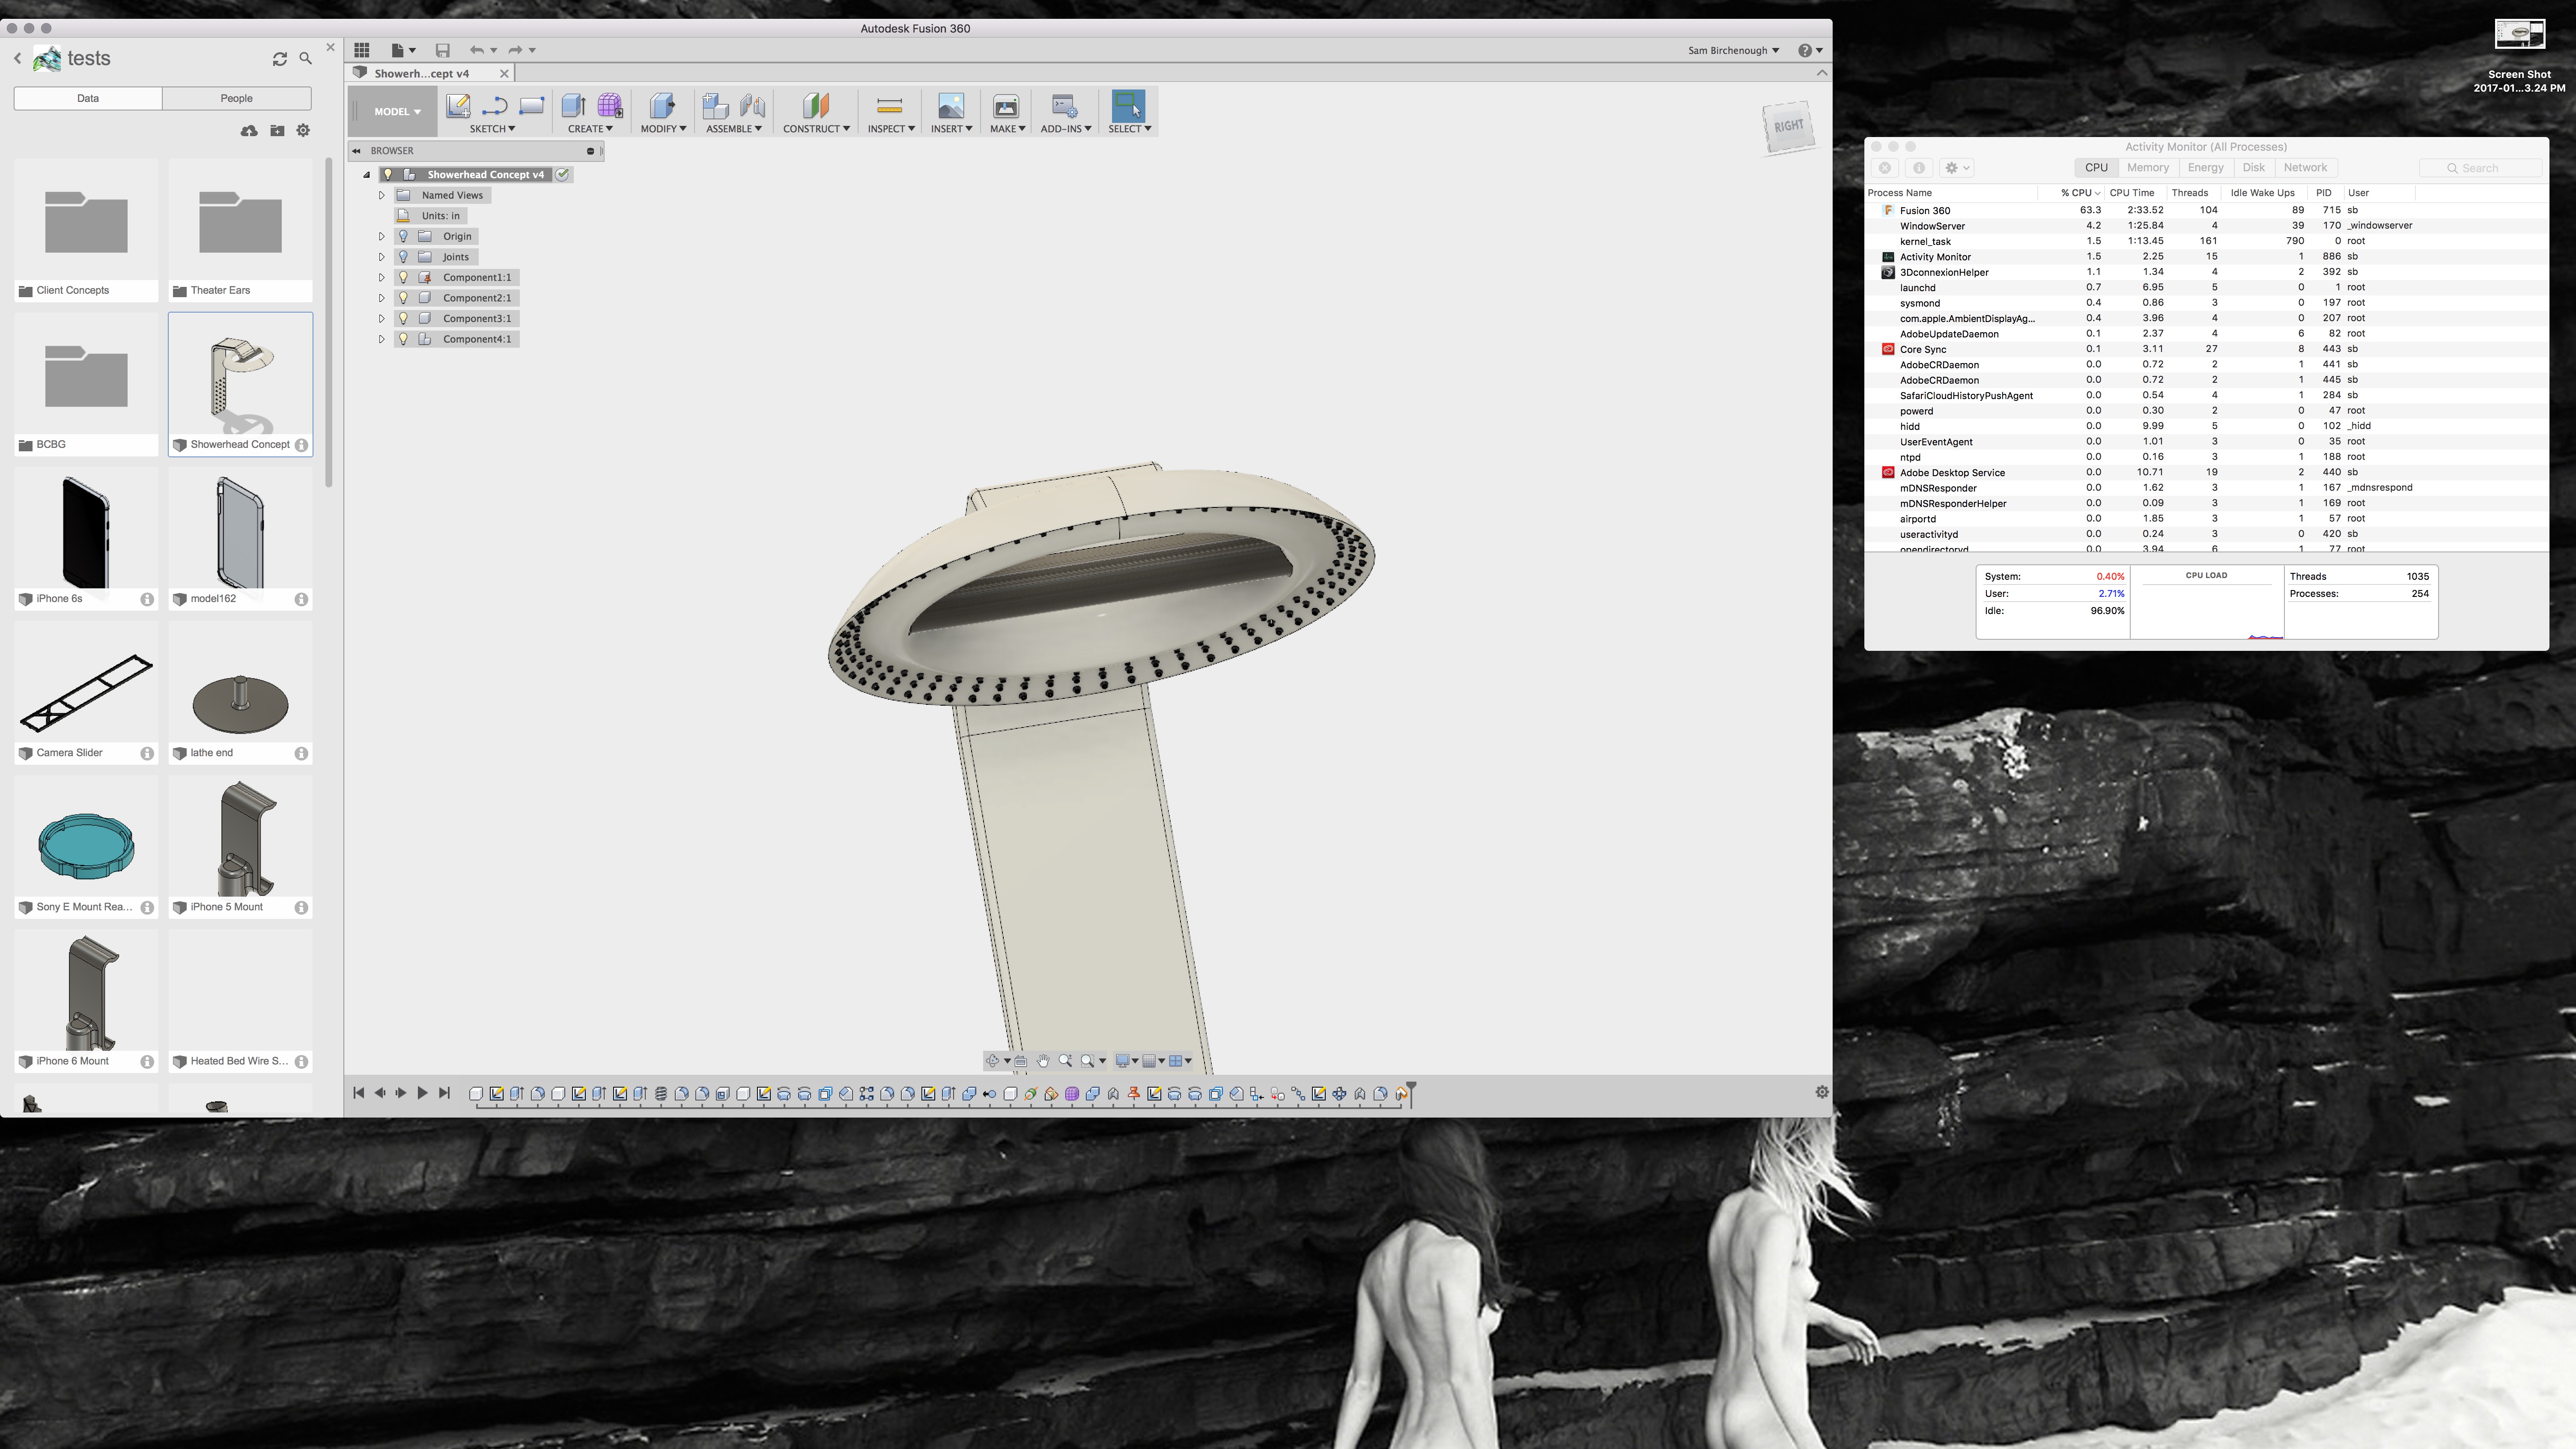Switch to Memory tab in Activity Monitor
Viewport: 2576px width, 1449px height.
(x=2147, y=168)
